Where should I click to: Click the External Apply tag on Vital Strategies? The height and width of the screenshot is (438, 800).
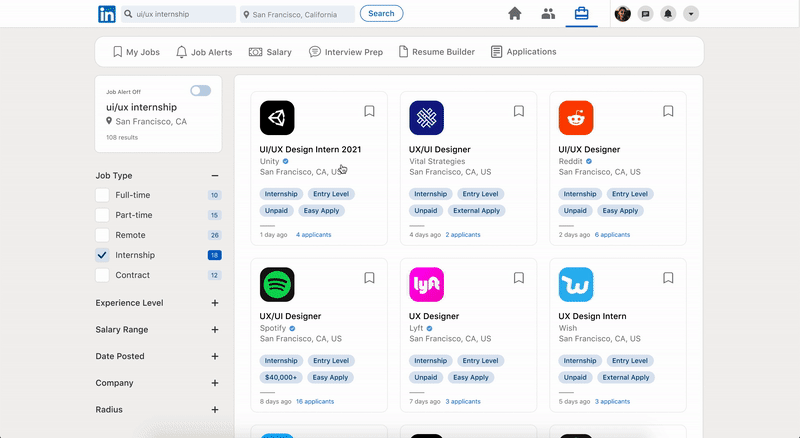click(477, 210)
